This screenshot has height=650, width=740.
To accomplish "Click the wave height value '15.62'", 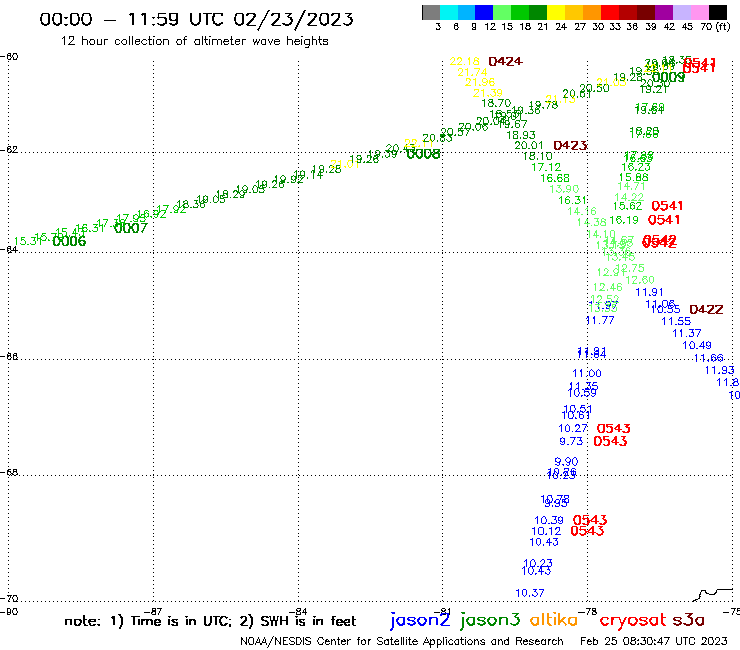I will [627, 206].
